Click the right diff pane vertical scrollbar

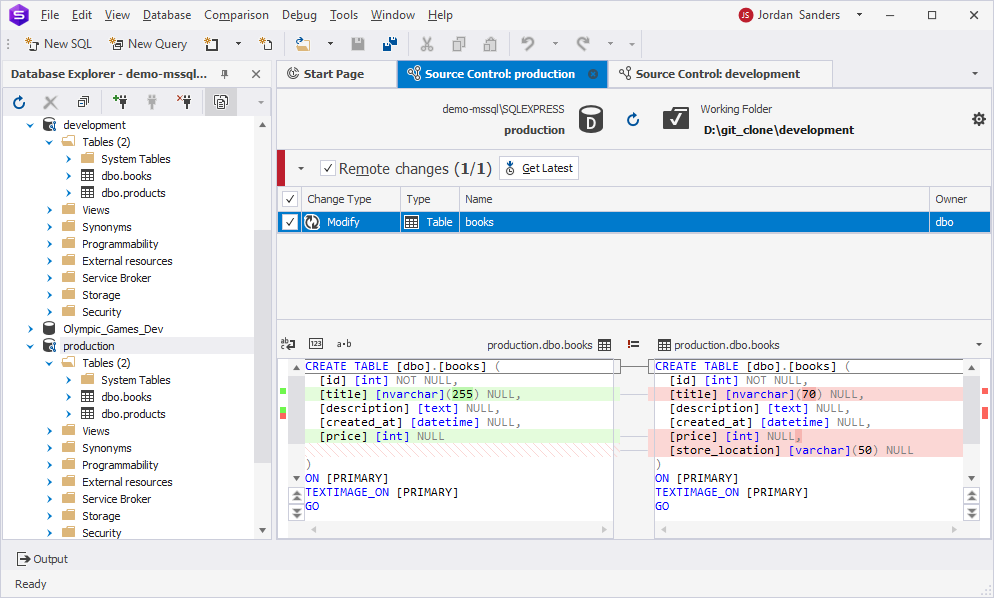click(x=971, y=409)
